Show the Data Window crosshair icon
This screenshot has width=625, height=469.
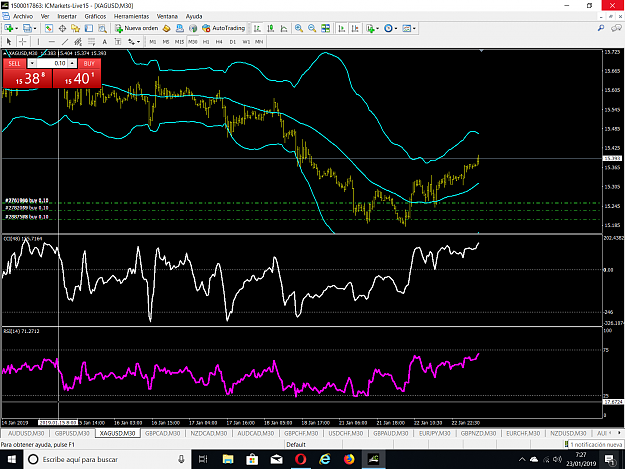(62, 28)
